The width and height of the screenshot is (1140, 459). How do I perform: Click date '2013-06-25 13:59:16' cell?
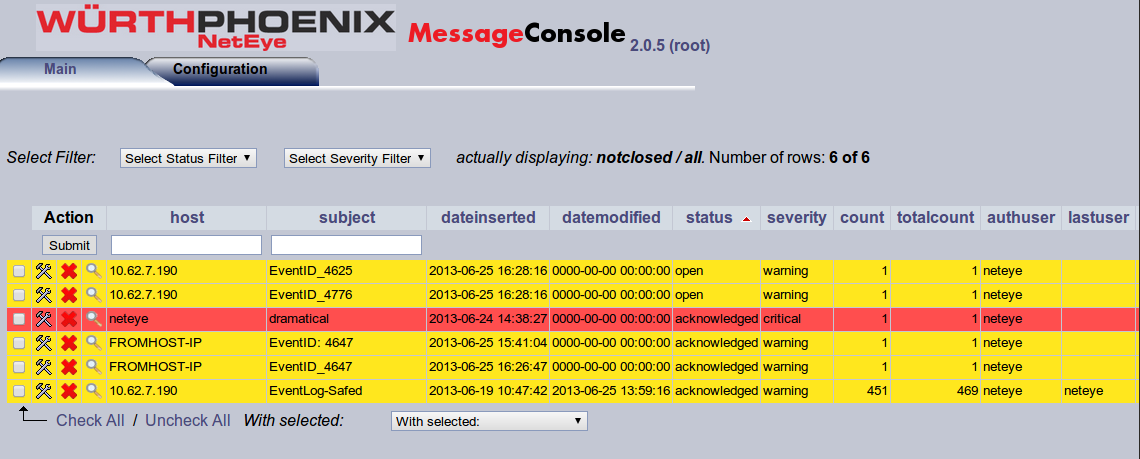(x=611, y=391)
